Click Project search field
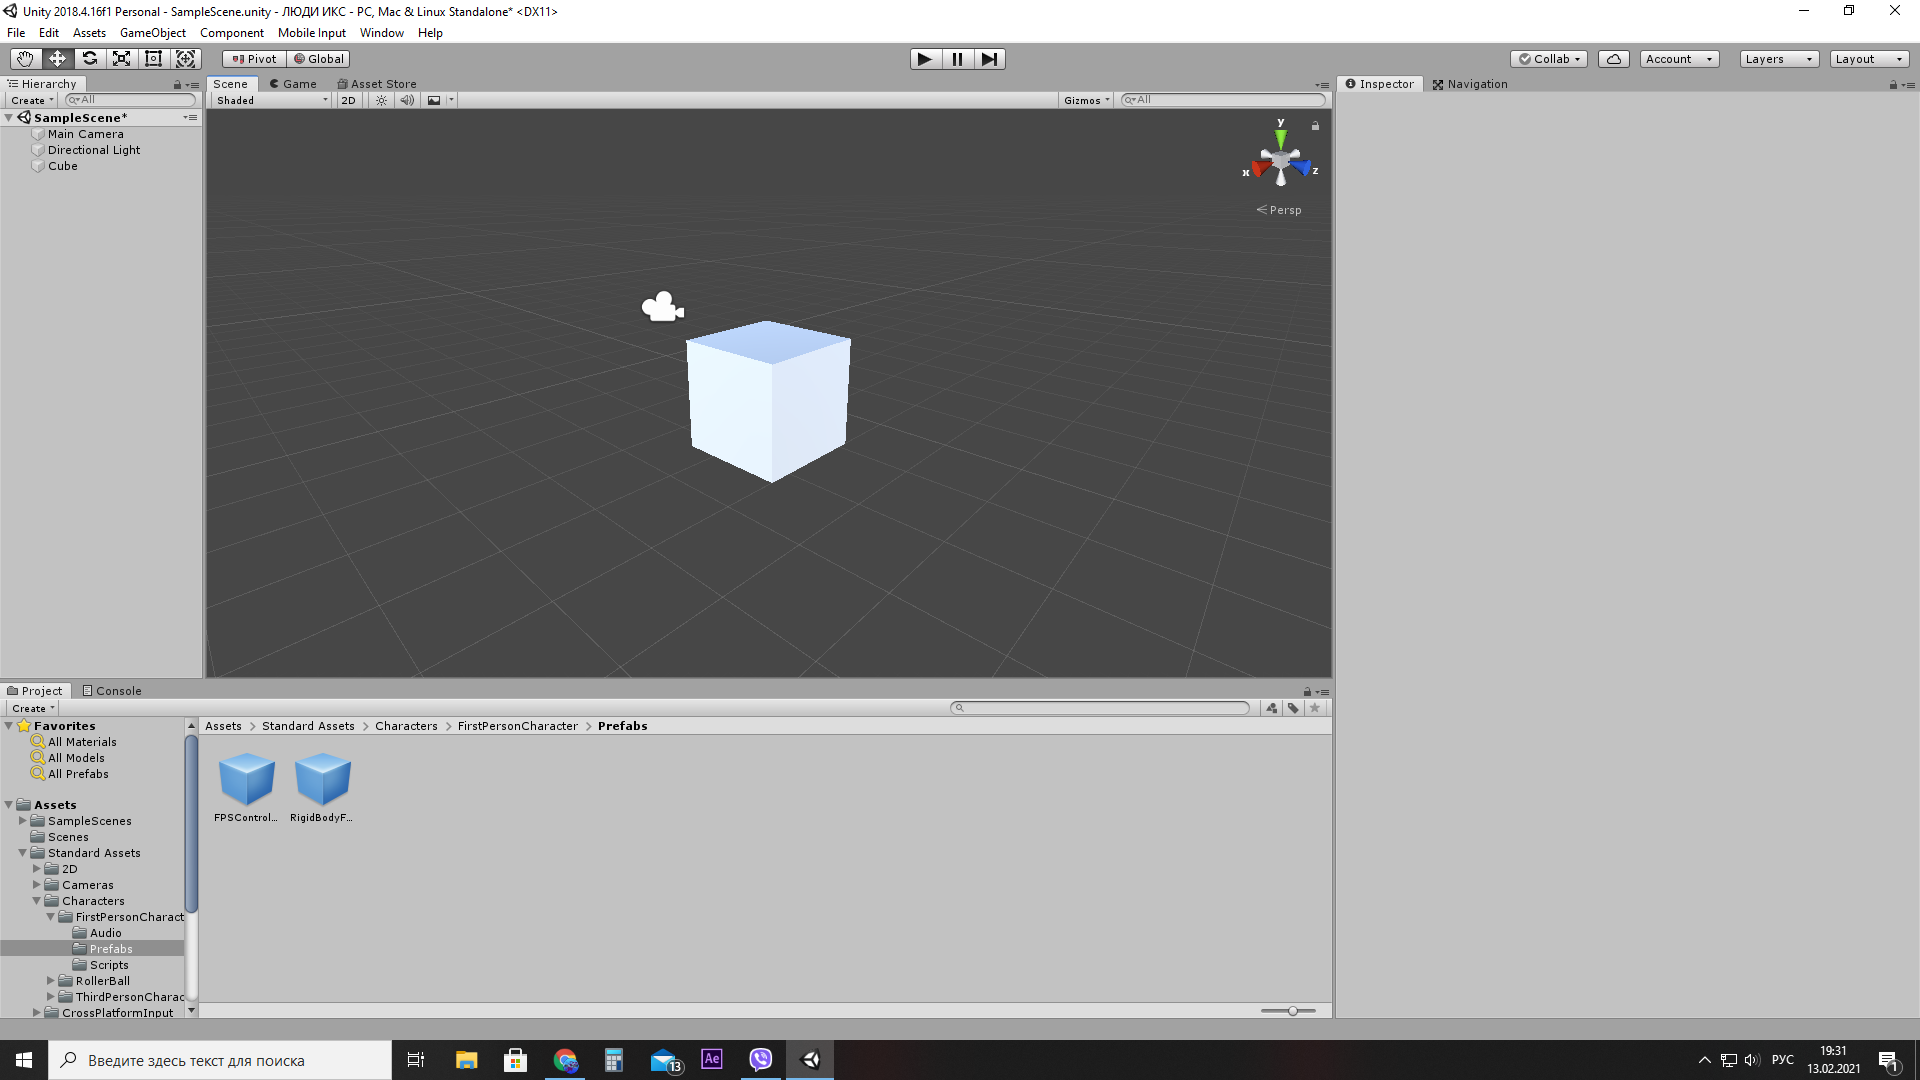1920x1080 pixels. click(x=1100, y=708)
